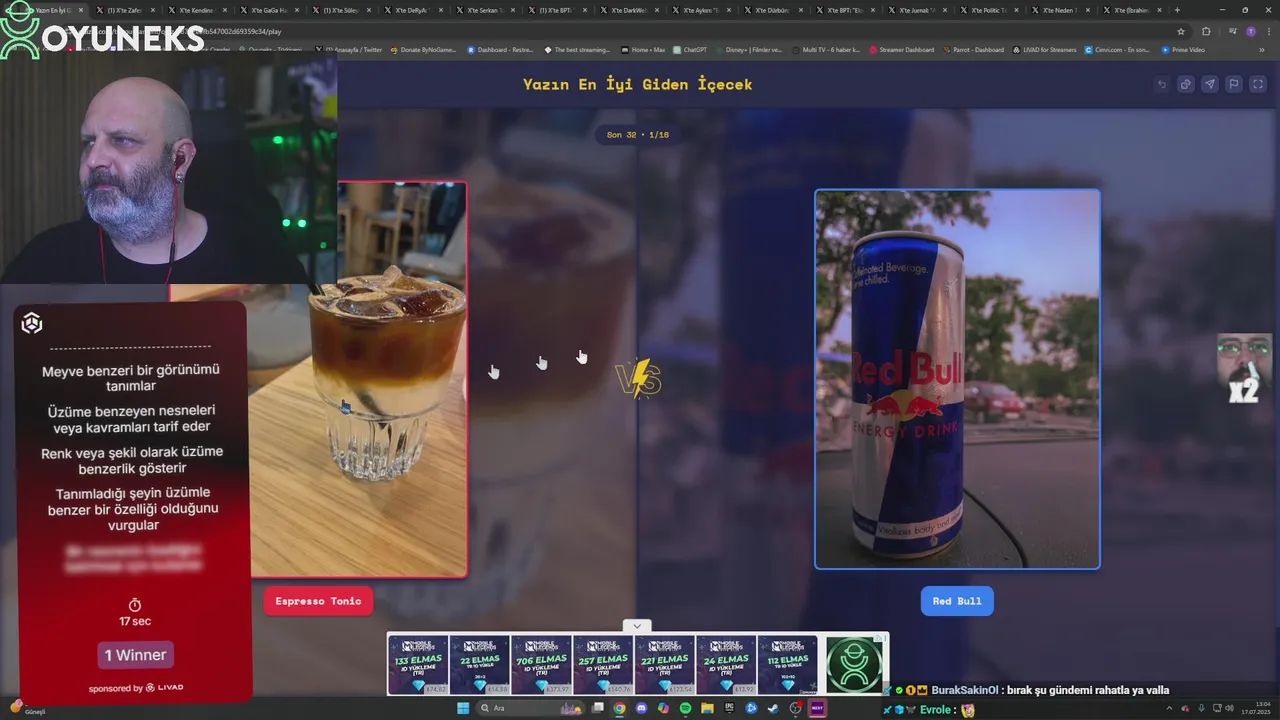Switch to the "X'te GaGa" tab
The height and width of the screenshot is (720, 1280).
[x=268, y=10]
